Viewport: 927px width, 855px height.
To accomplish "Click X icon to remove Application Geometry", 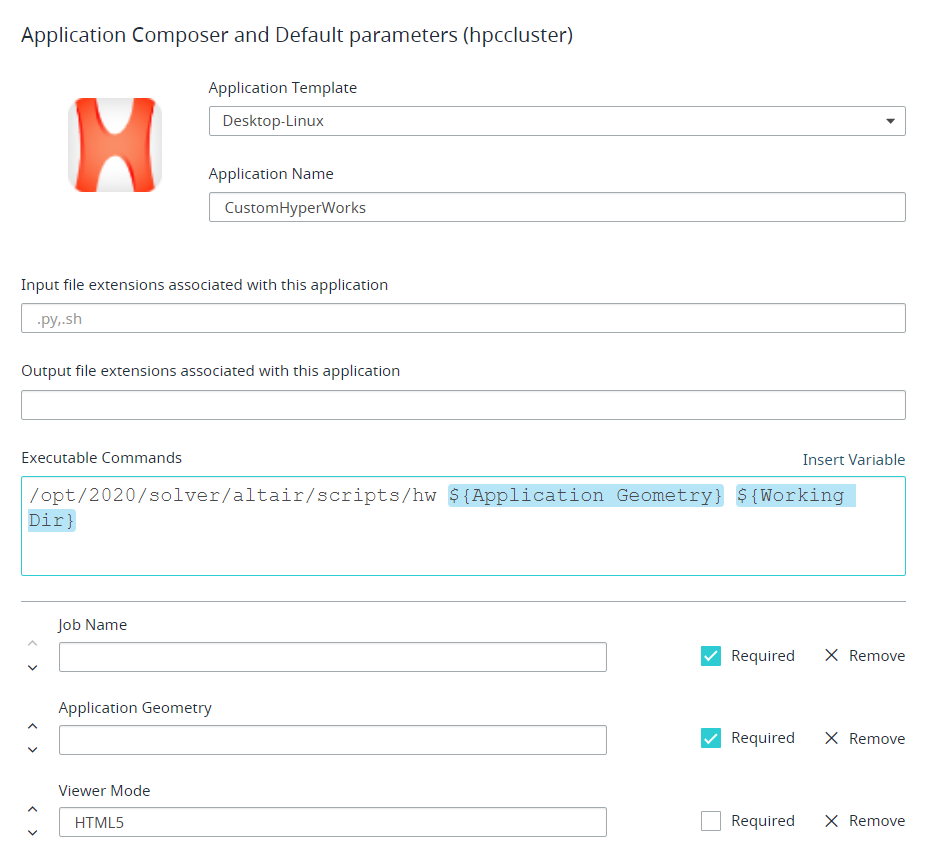I will (831, 738).
